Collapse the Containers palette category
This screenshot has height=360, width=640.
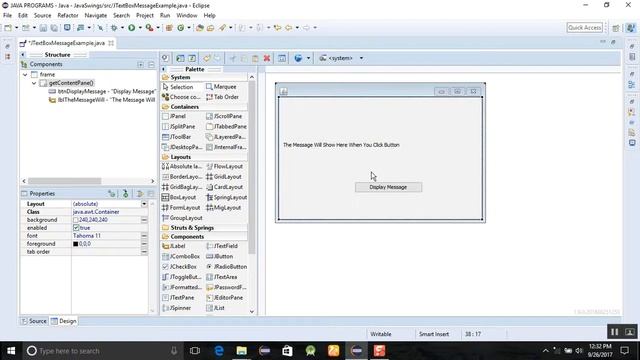point(204,107)
